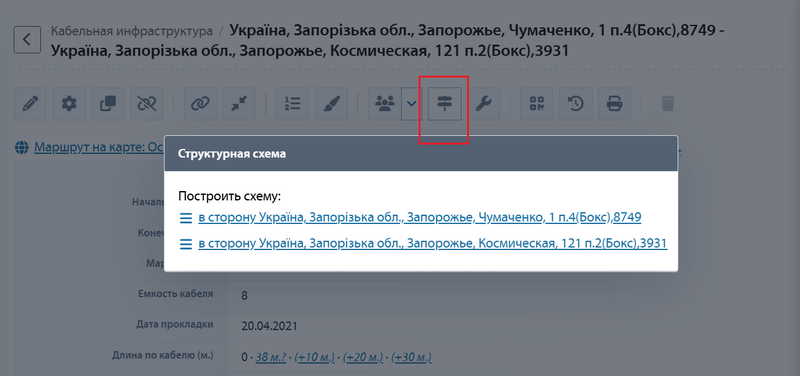Image resolution: width=800 pixels, height=376 pixels.
Task: Click the Емкость кабеля label
Action: 176,294
